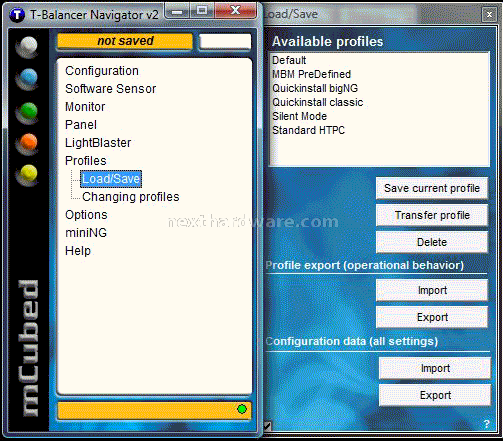503x441 pixels.
Task: Select Panel in the navigator
Action: click(x=81, y=125)
